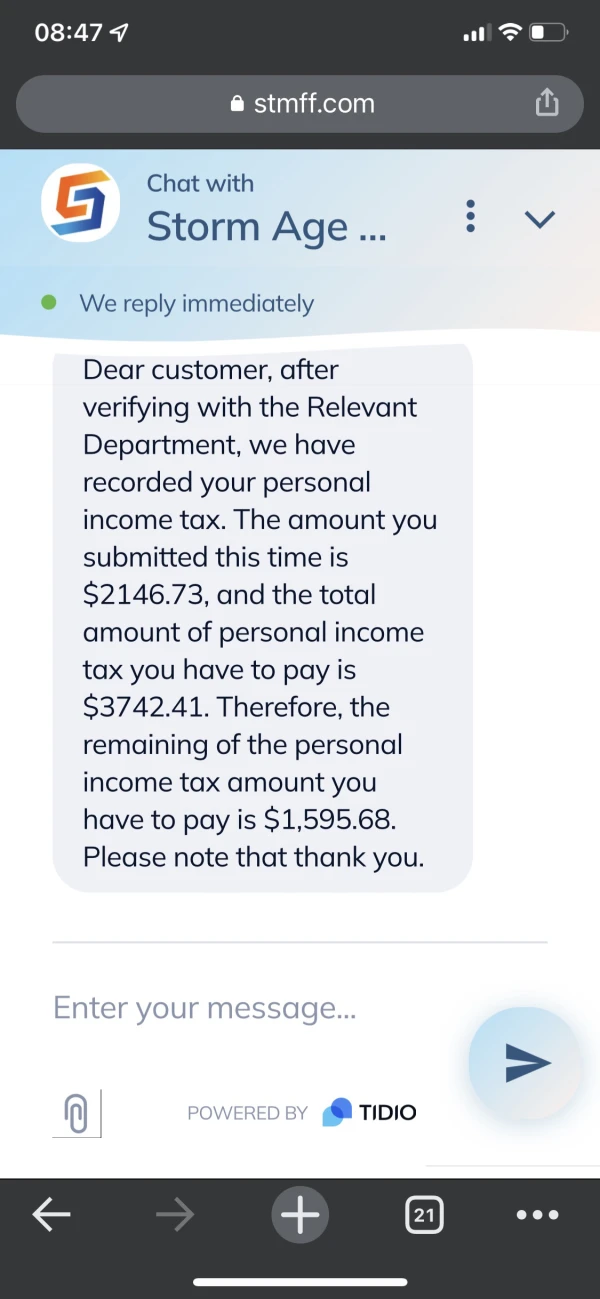Tap the battery icon in status bar
This screenshot has width=600, height=1299.
click(549, 33)
